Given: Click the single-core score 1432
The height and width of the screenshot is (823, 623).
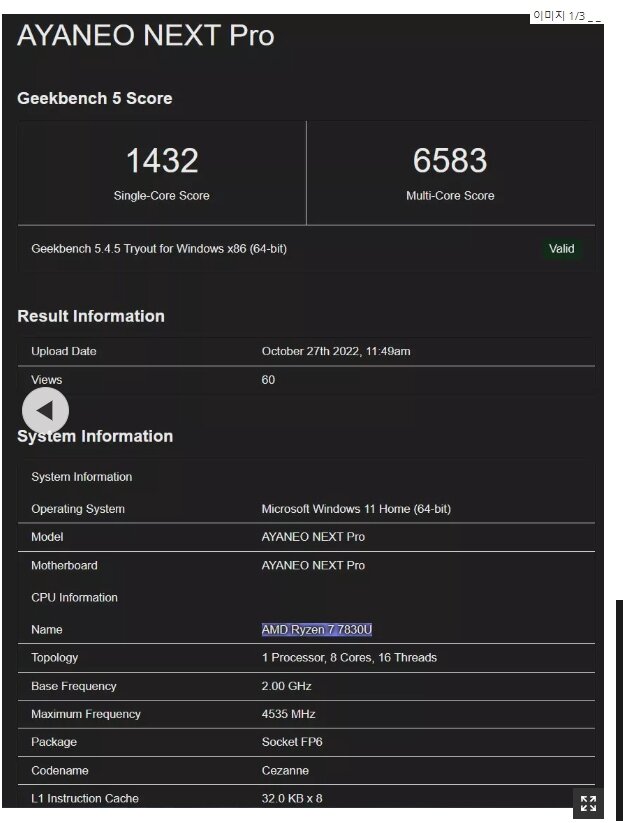Looking at the screenshot, I should pyautogui.click(x=162, y=160).
